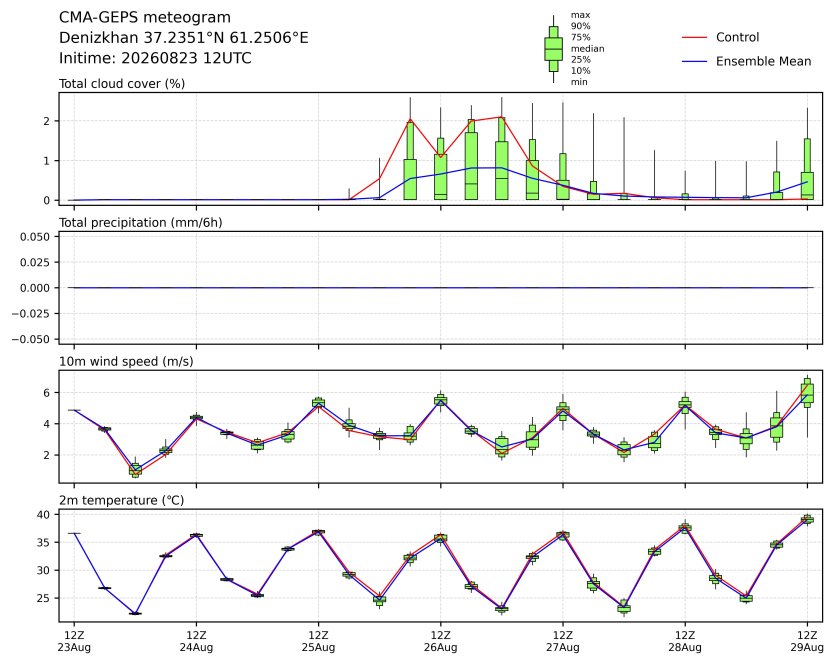Click the 12Z 29Aug axis label

click(807, 642)
